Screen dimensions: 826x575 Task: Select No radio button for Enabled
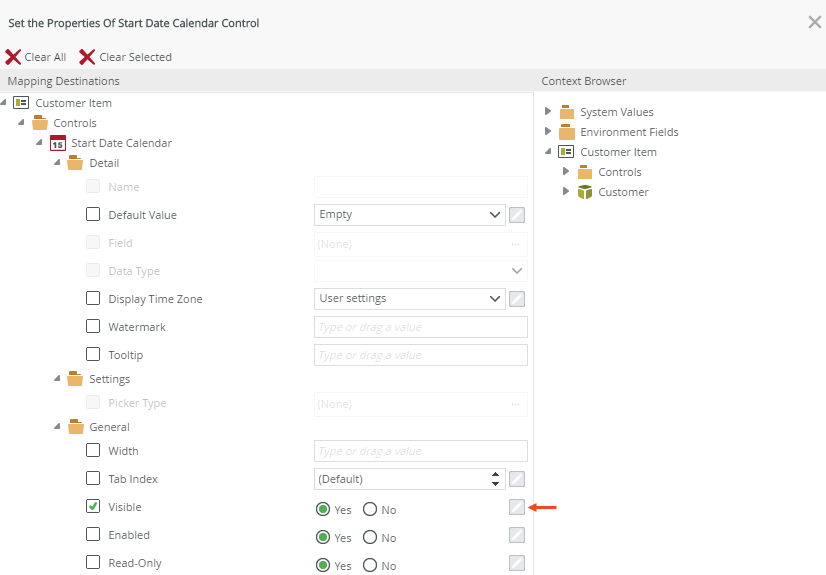click(370, 538)
